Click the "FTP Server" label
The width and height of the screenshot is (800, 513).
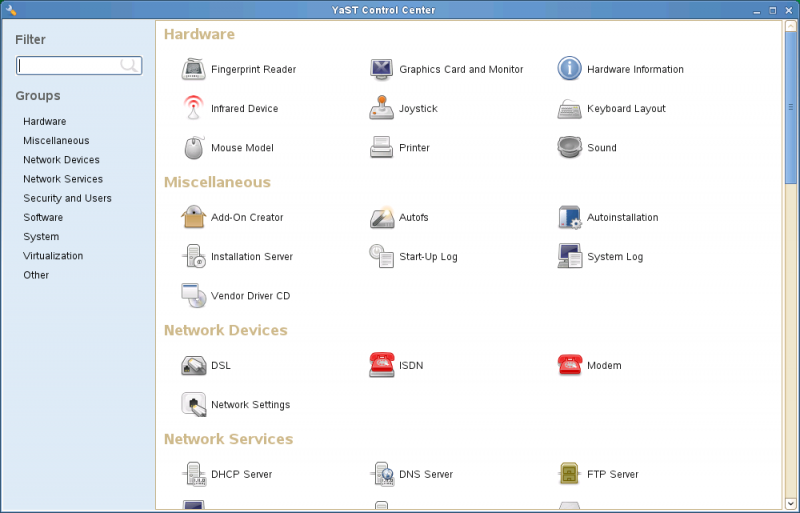(x=613, y=474)
